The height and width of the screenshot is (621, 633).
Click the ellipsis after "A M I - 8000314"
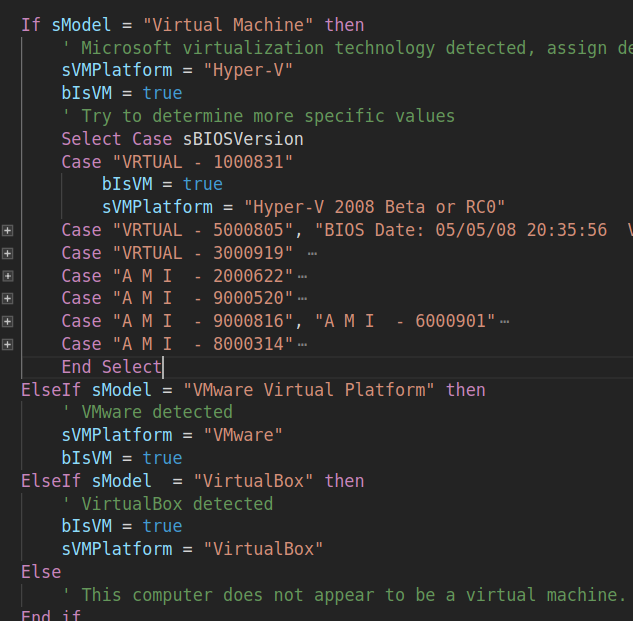[x=302, y=344]
